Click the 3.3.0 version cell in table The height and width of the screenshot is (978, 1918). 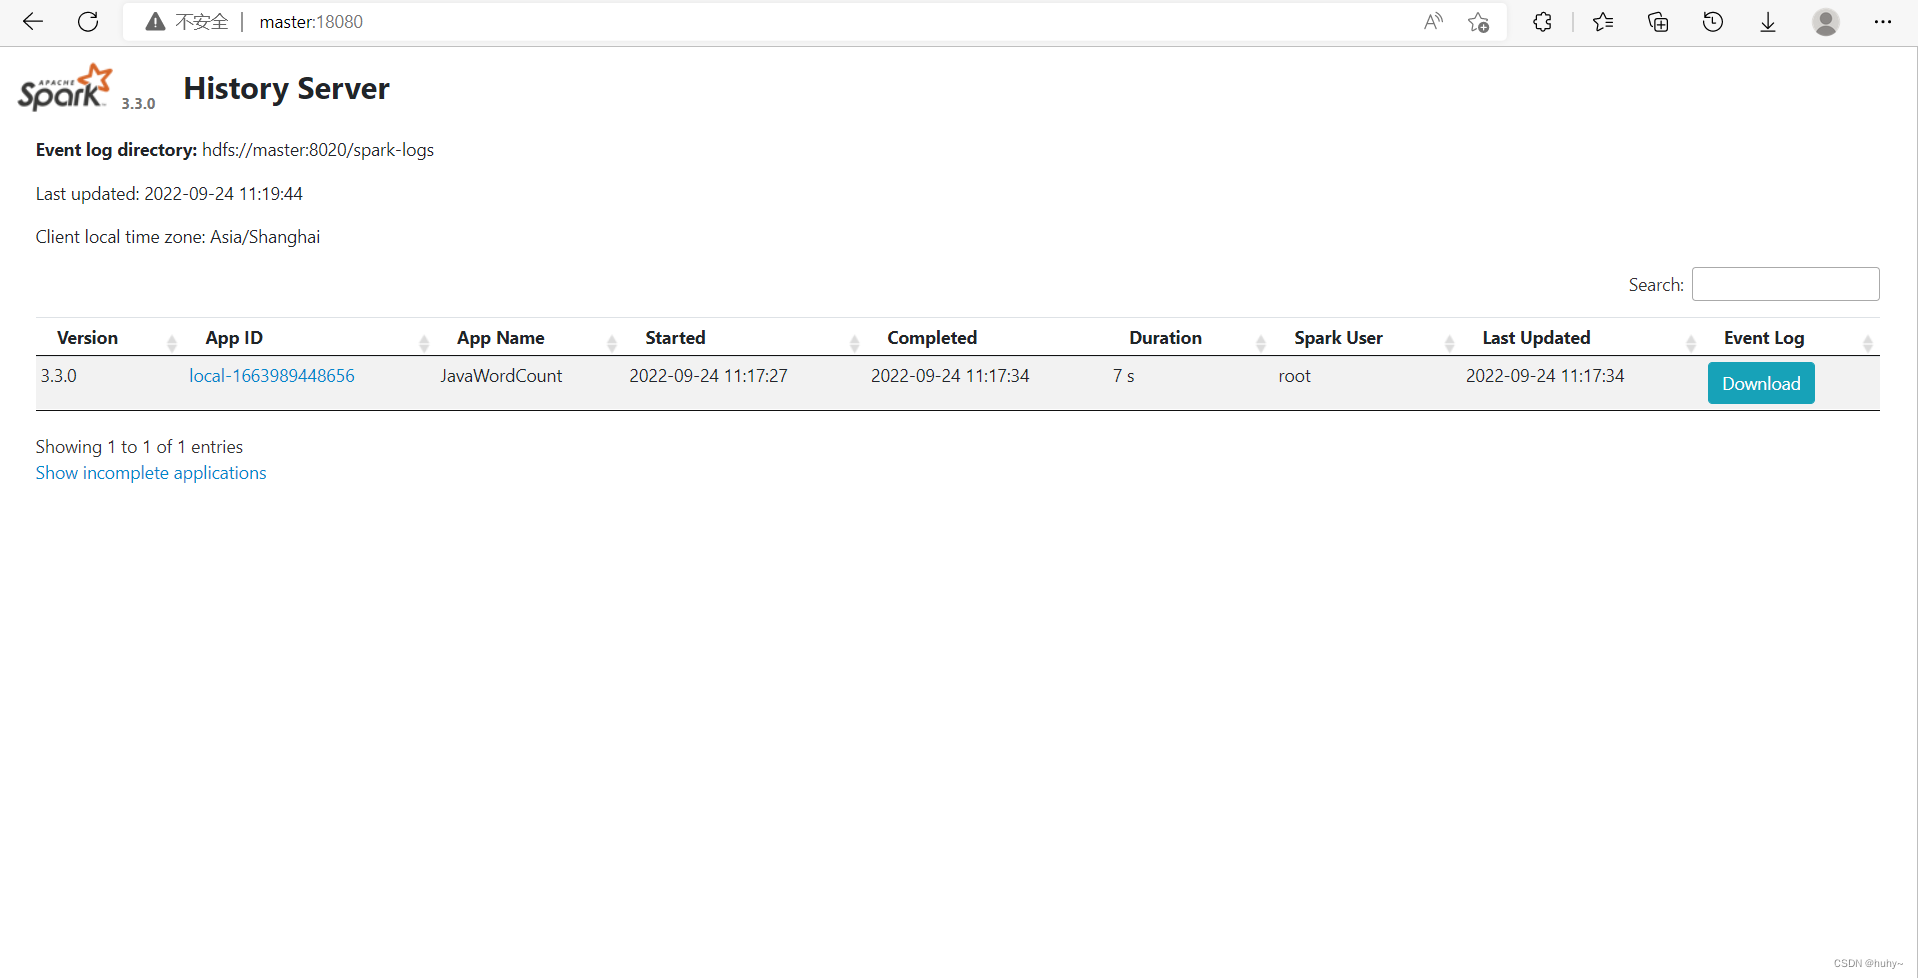point(59,376)
